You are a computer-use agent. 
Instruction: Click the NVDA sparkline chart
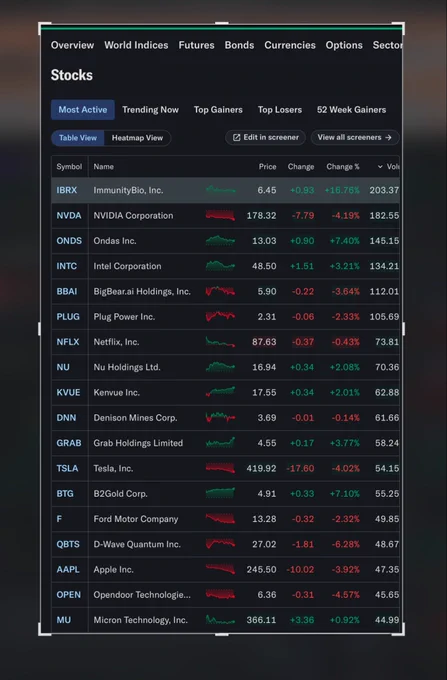click(x=220, y=215)
